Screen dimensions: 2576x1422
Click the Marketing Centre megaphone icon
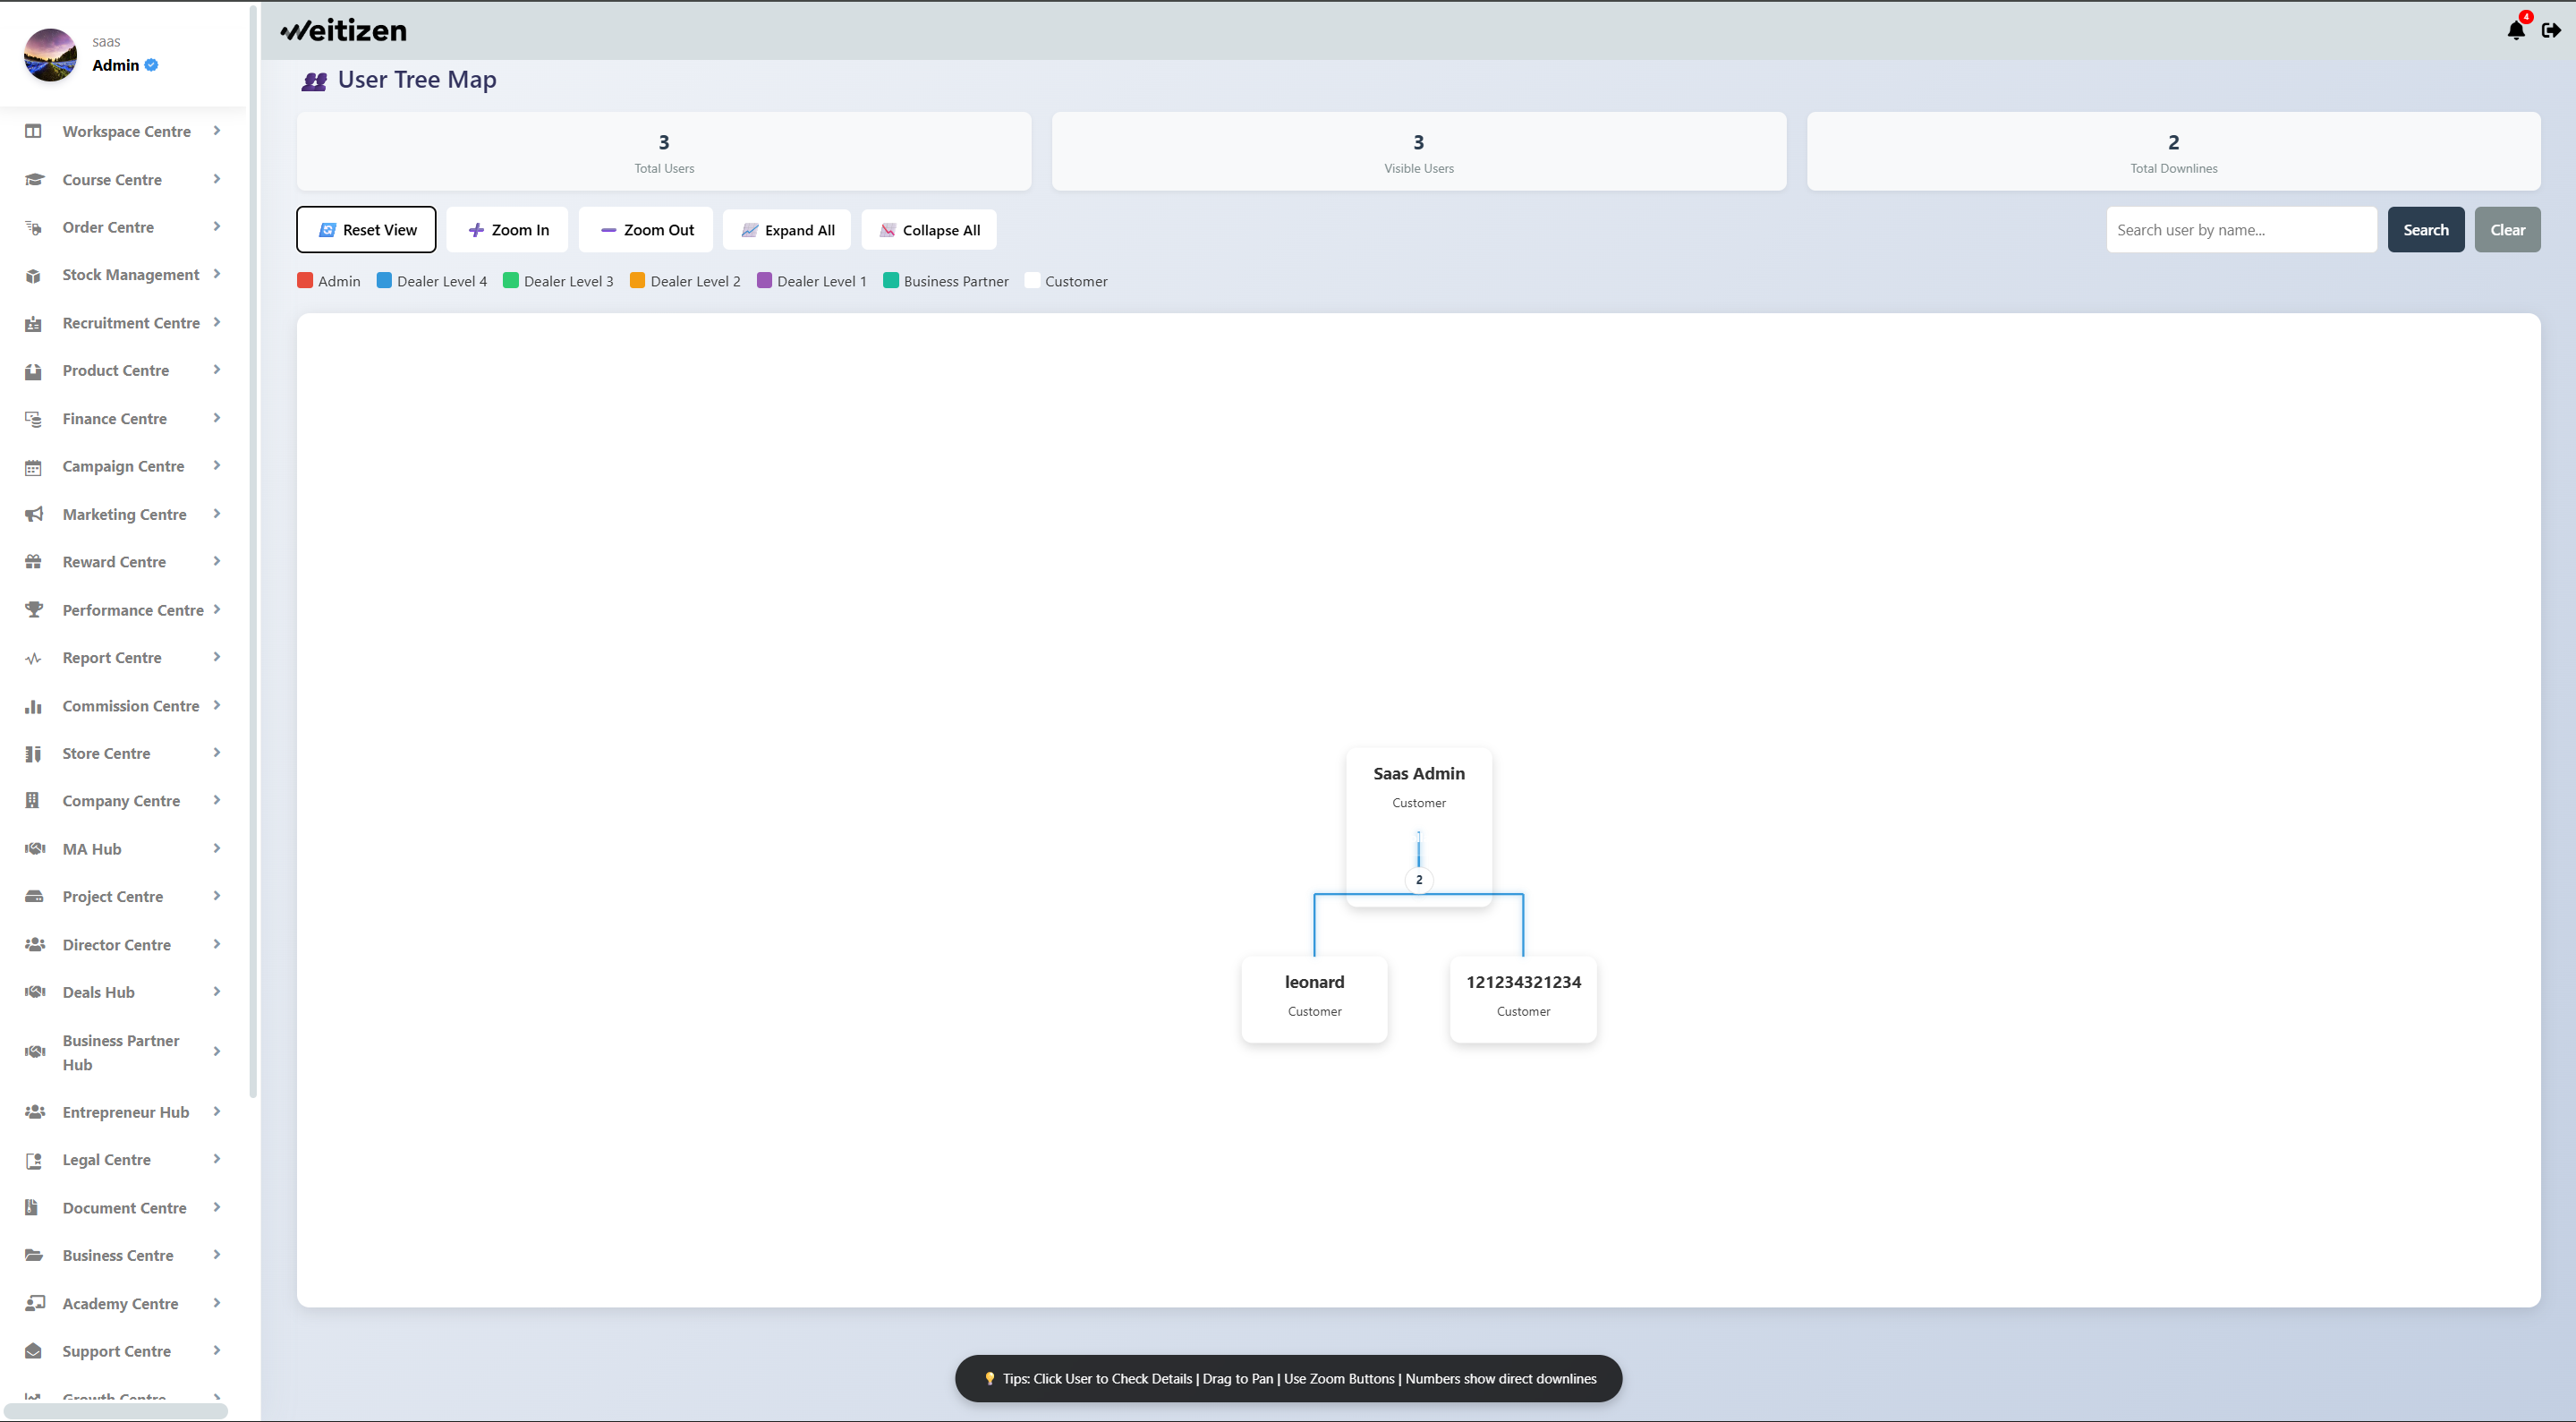[33, 514]
